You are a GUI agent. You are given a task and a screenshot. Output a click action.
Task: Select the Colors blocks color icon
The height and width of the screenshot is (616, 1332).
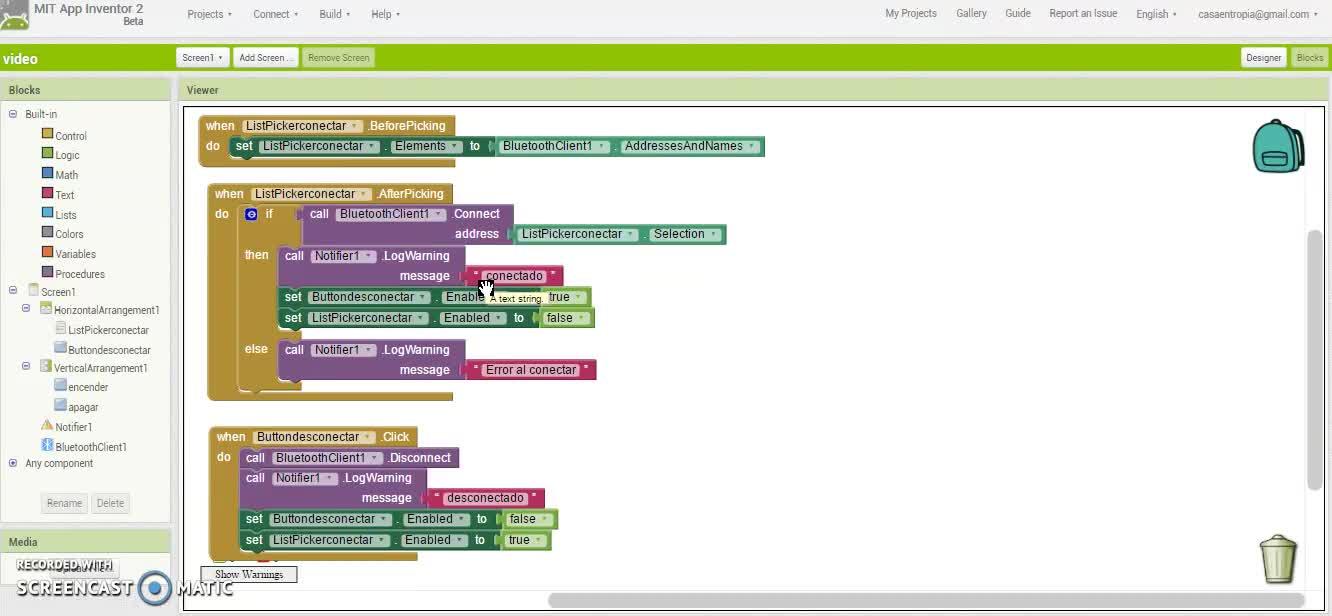point(47,233)
